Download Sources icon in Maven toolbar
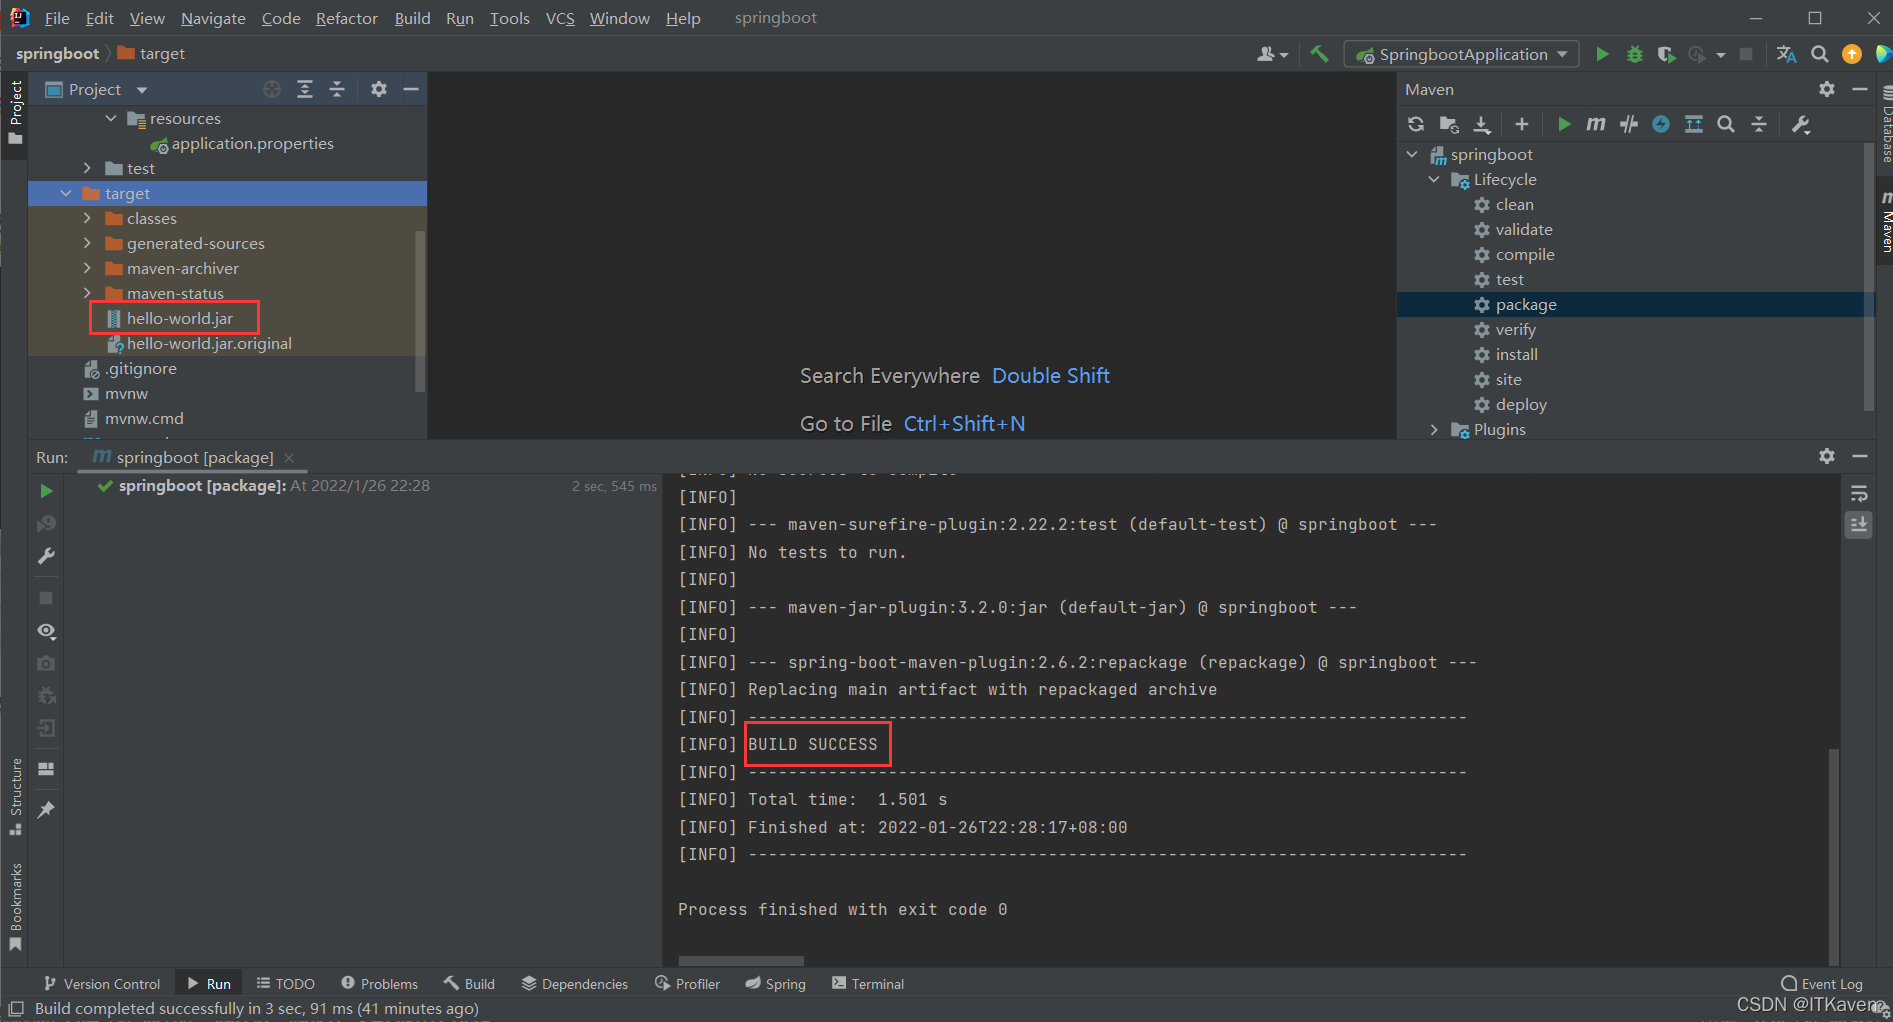The image size is (1893, 1022). [x=1482, y=124]
